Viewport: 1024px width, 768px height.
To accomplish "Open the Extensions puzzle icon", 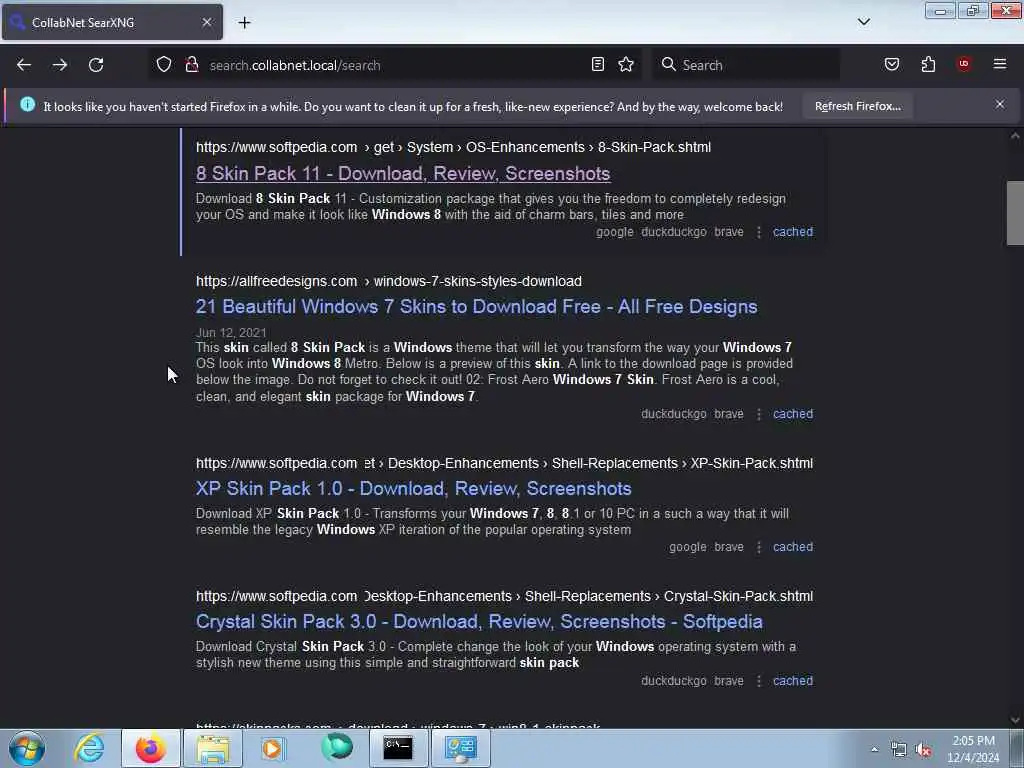I will point(929,64).
